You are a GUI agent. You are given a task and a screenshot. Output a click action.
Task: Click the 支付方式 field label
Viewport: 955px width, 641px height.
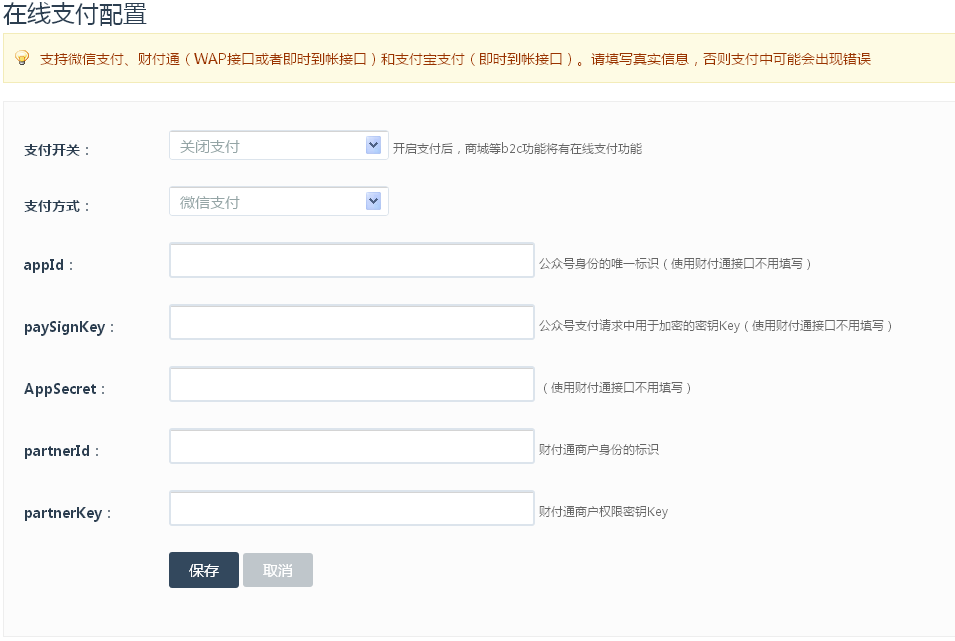(x=57, y=206)
